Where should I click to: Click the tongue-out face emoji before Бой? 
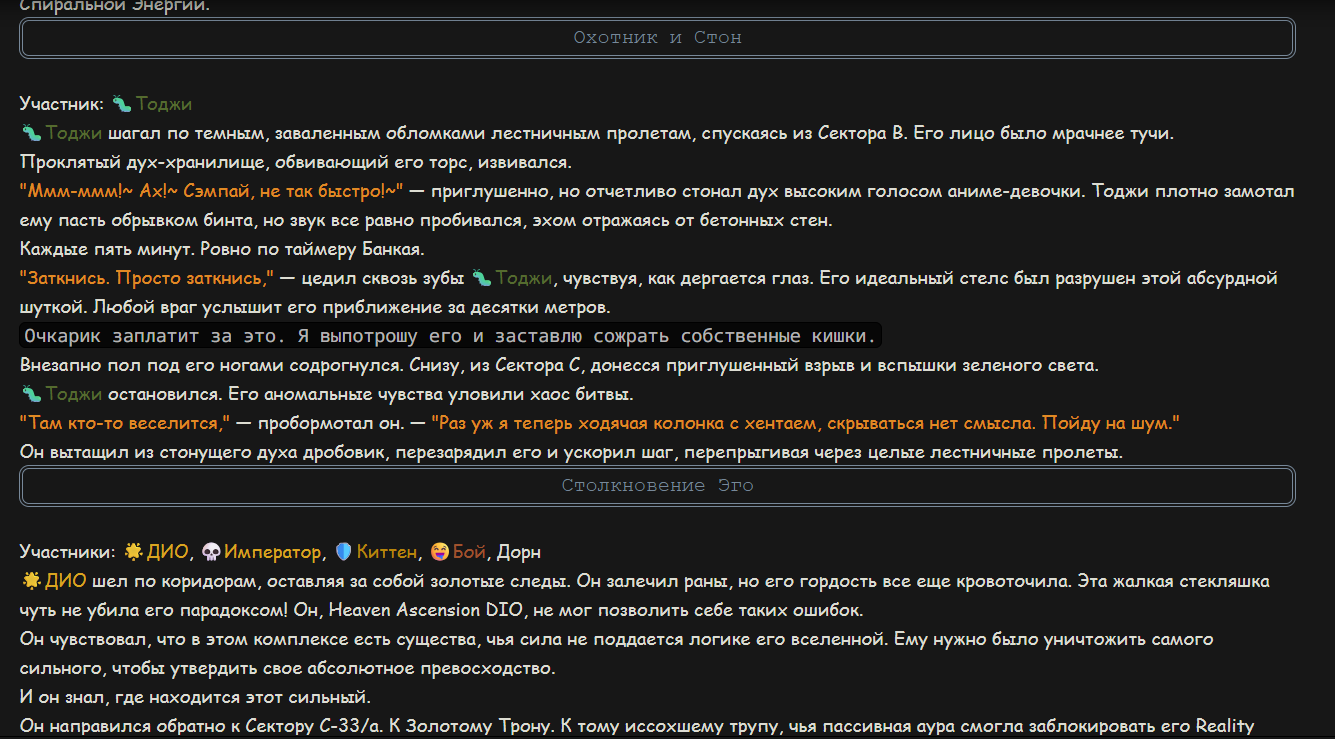(x=439, y=552)
